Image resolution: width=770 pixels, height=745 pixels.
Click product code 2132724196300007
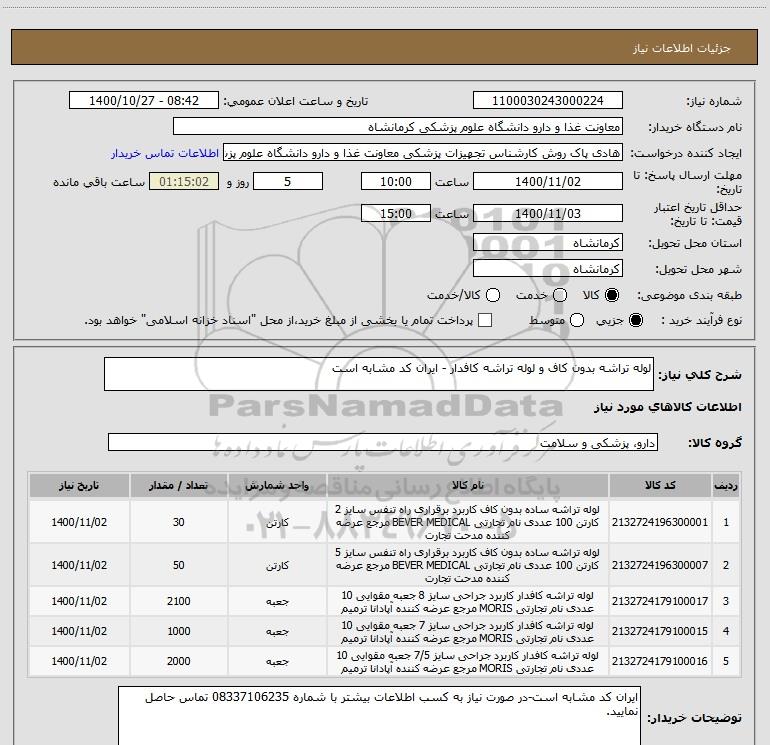[660, 565]
